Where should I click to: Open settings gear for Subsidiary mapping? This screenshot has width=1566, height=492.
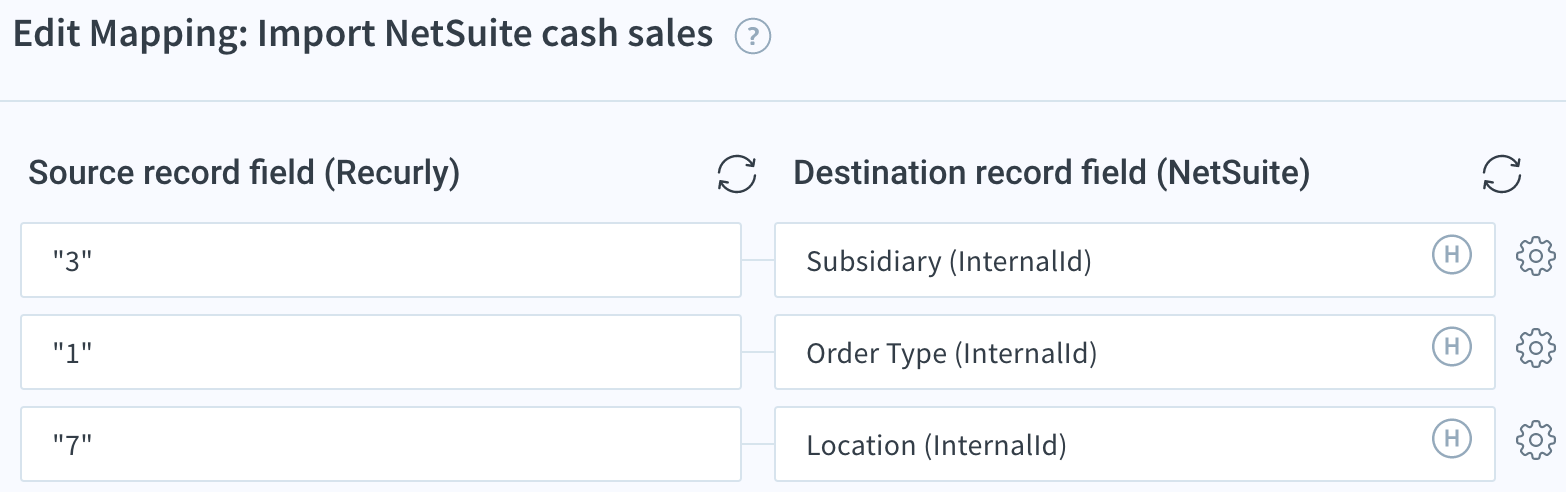(x=1536, y=256)
